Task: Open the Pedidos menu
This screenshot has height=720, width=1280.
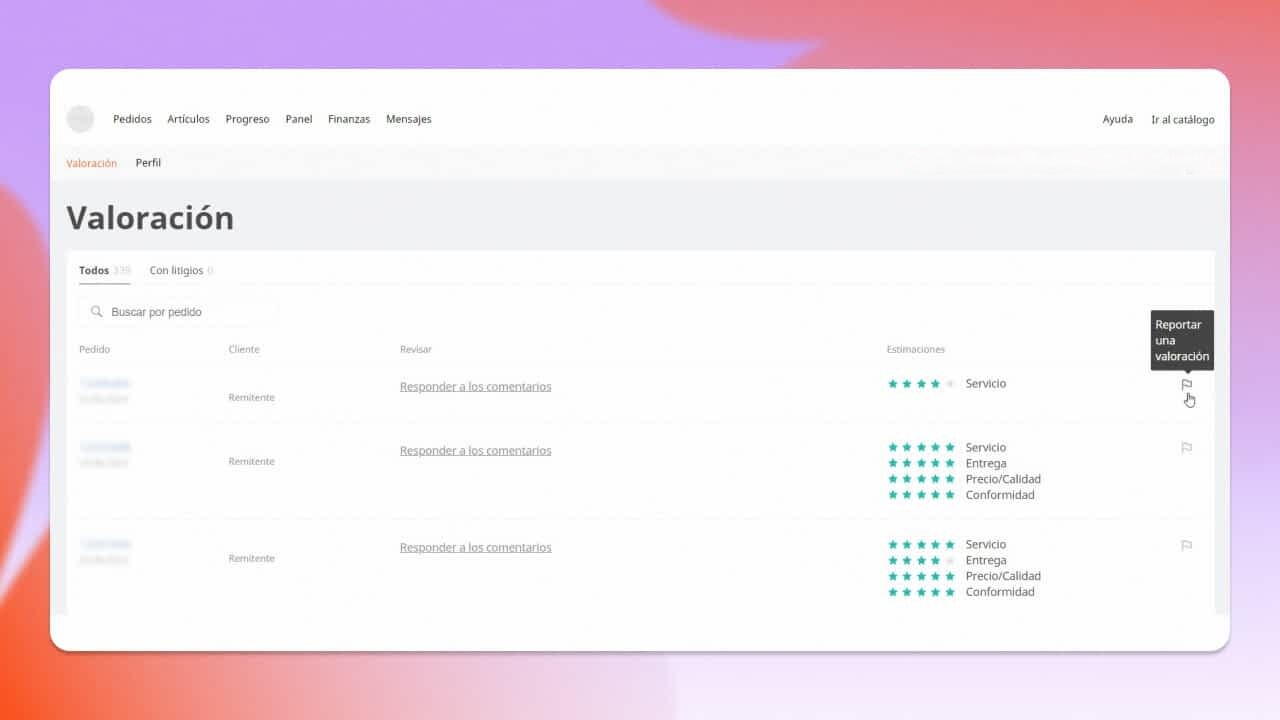Action: (x=132, y=119)
